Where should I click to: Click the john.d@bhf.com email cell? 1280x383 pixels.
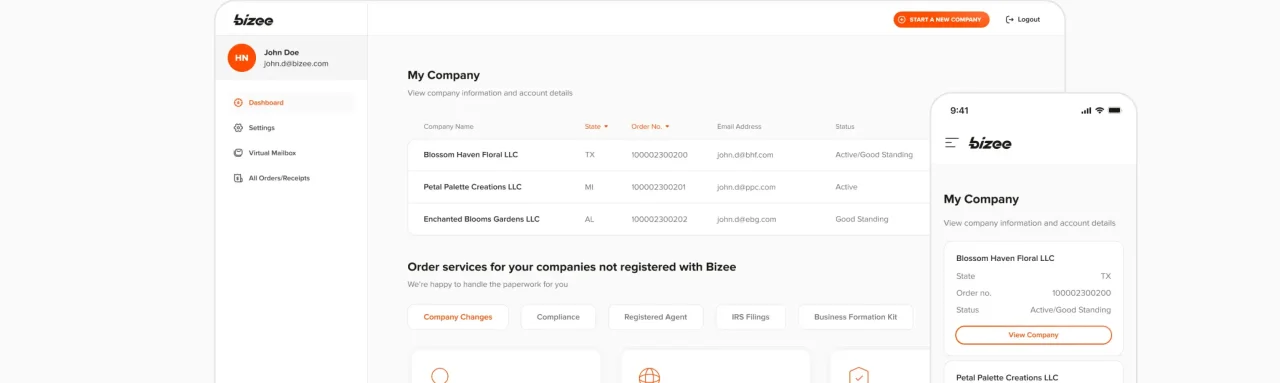(x=745, y=155)
